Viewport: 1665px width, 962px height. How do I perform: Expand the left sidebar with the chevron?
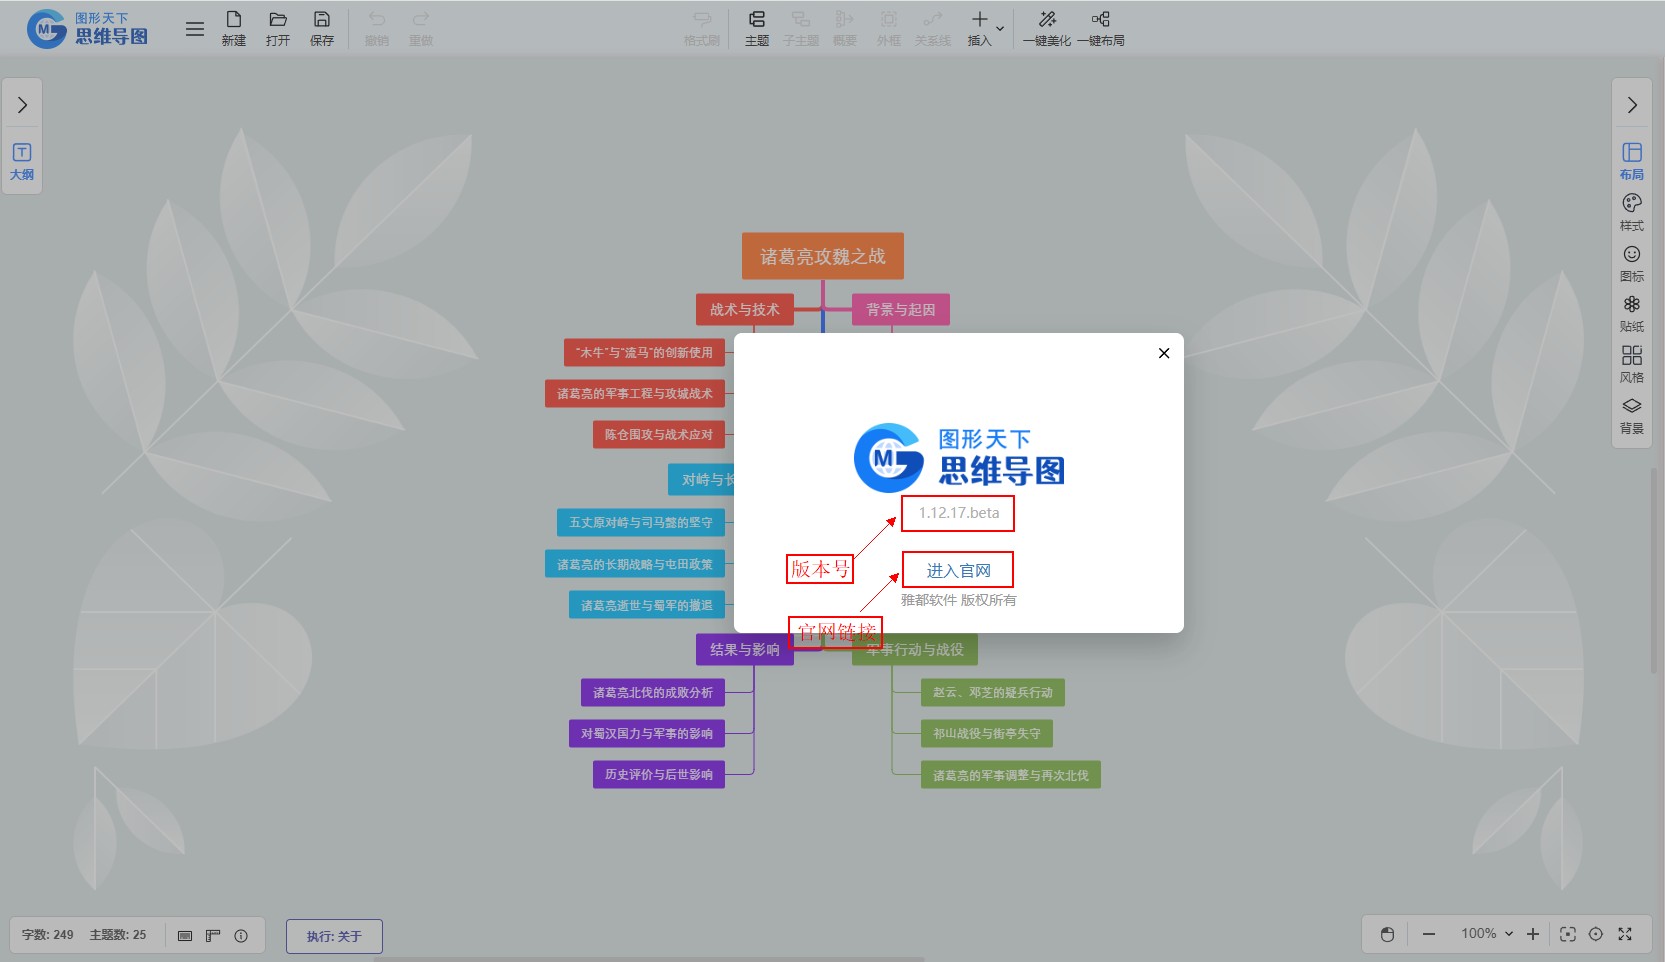tap(22, 105)
